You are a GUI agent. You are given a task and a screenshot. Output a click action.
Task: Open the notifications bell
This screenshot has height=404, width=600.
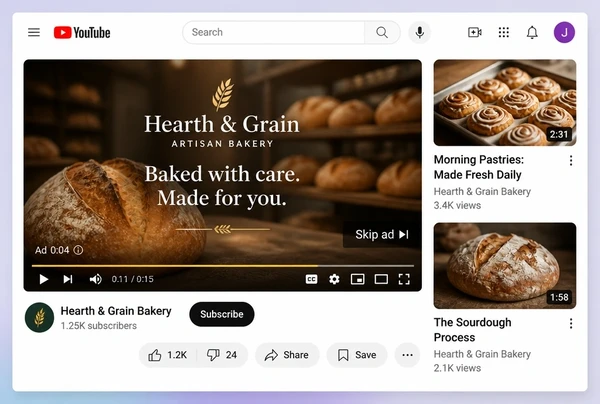(x=532, y=33)
